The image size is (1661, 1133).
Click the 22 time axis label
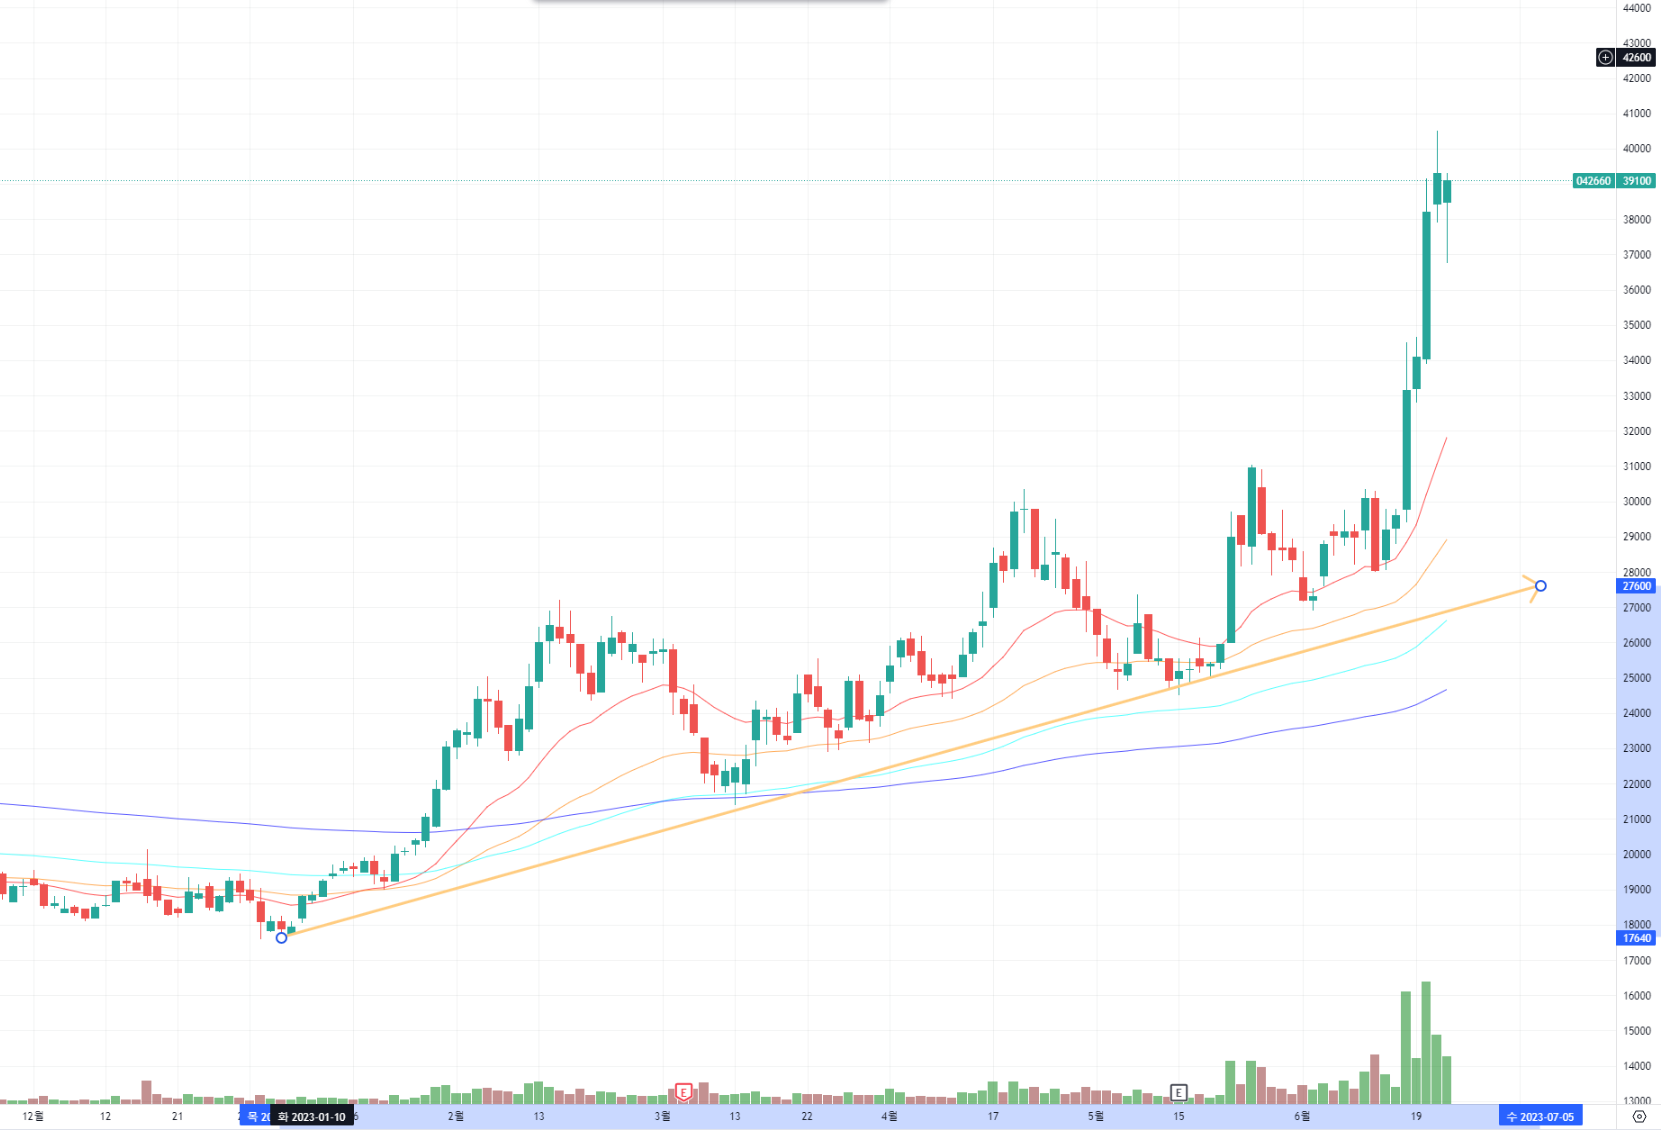[807, 1116]
